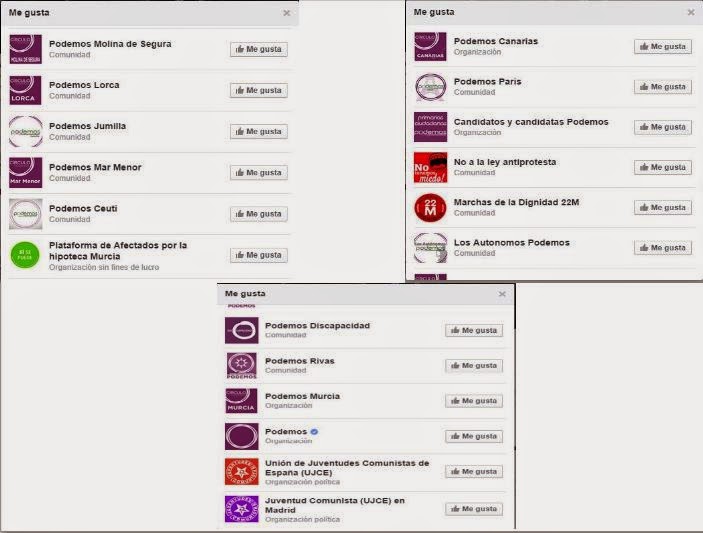Open Podemos Mar Menor name link
This screenshot has height=533, width=703.
pyautogui.click(x=95, y=168)
